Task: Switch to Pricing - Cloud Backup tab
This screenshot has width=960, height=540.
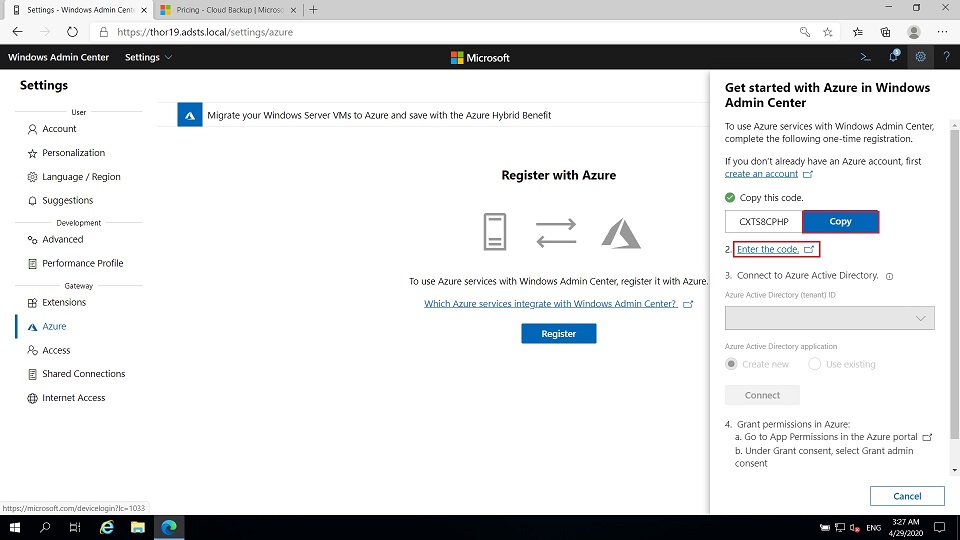Action: (x=228, y=10)
